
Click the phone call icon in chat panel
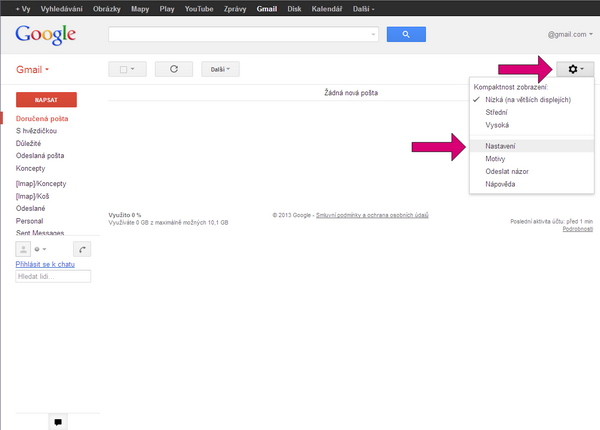click(82, 249)
